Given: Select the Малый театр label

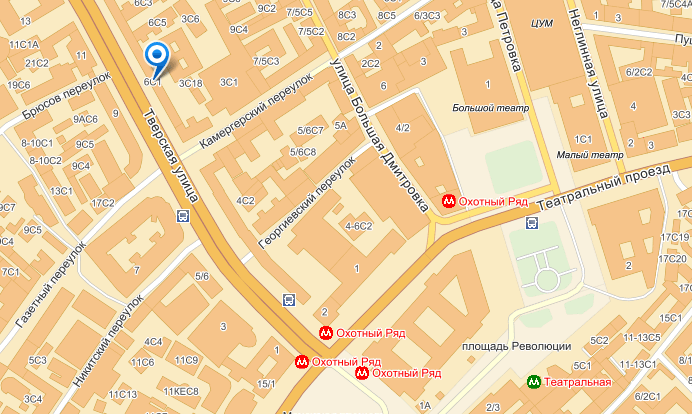Looking at the screenshot, I should coord(590,154).
